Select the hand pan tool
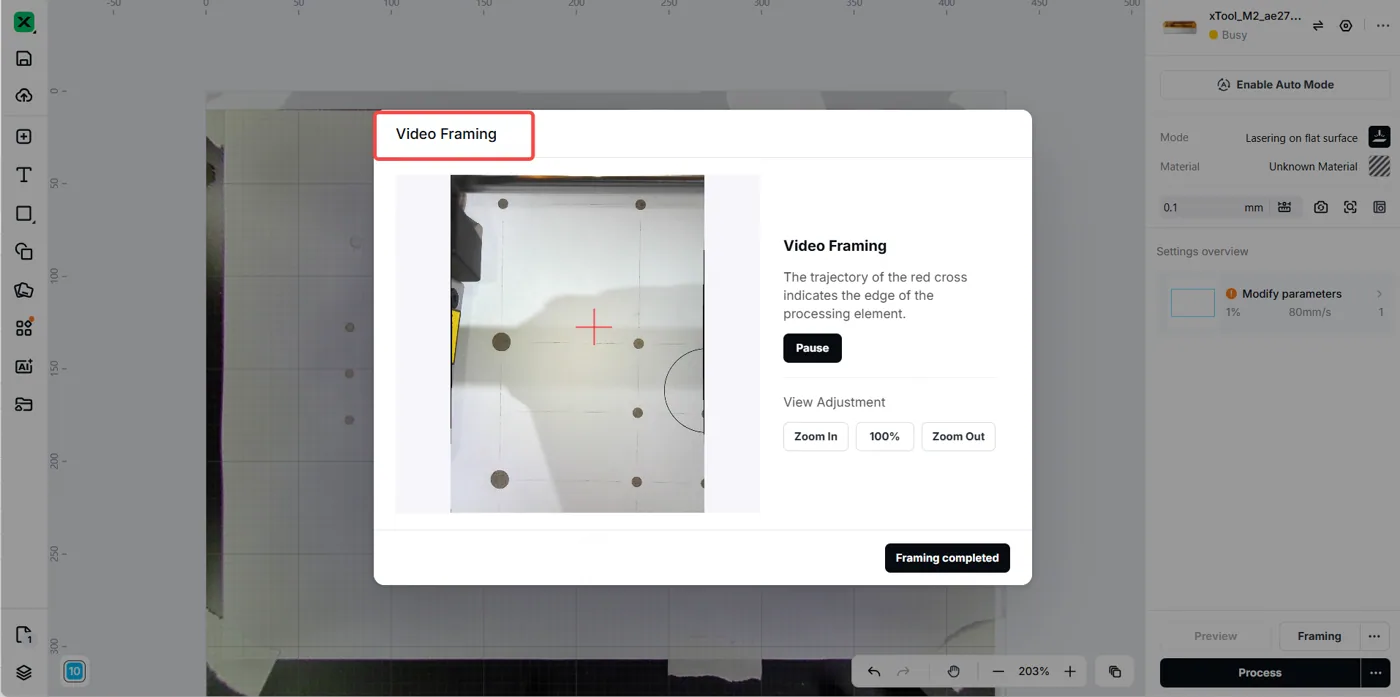Viewport: 1400px width, 697px height. tap(954, 672)
